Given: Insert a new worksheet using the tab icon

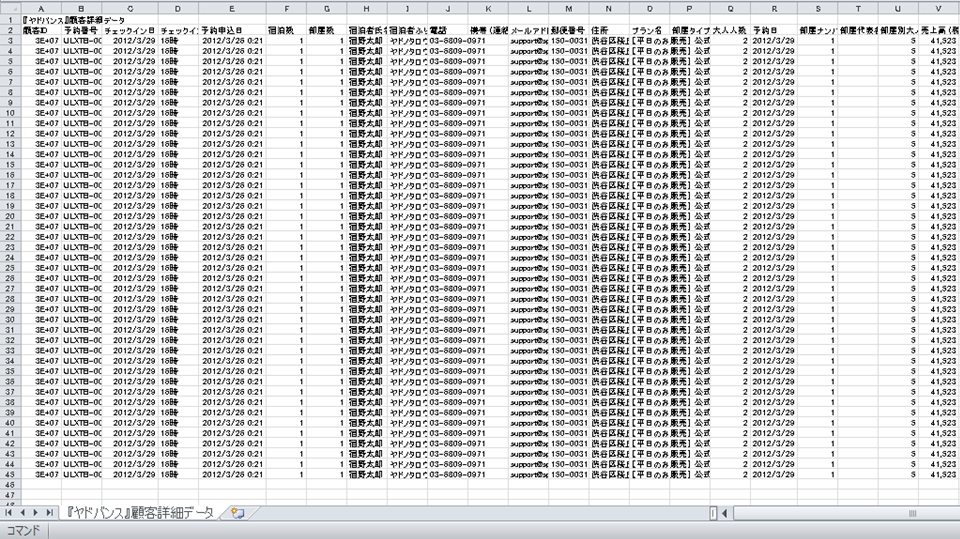Looking at the screenshot, I should coord(238,513).
